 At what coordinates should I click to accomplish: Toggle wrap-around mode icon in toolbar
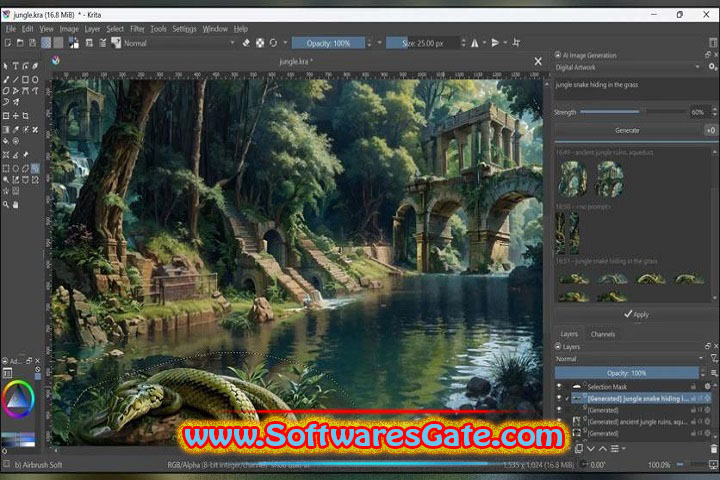pyautogui.click(x=516, y=43)
